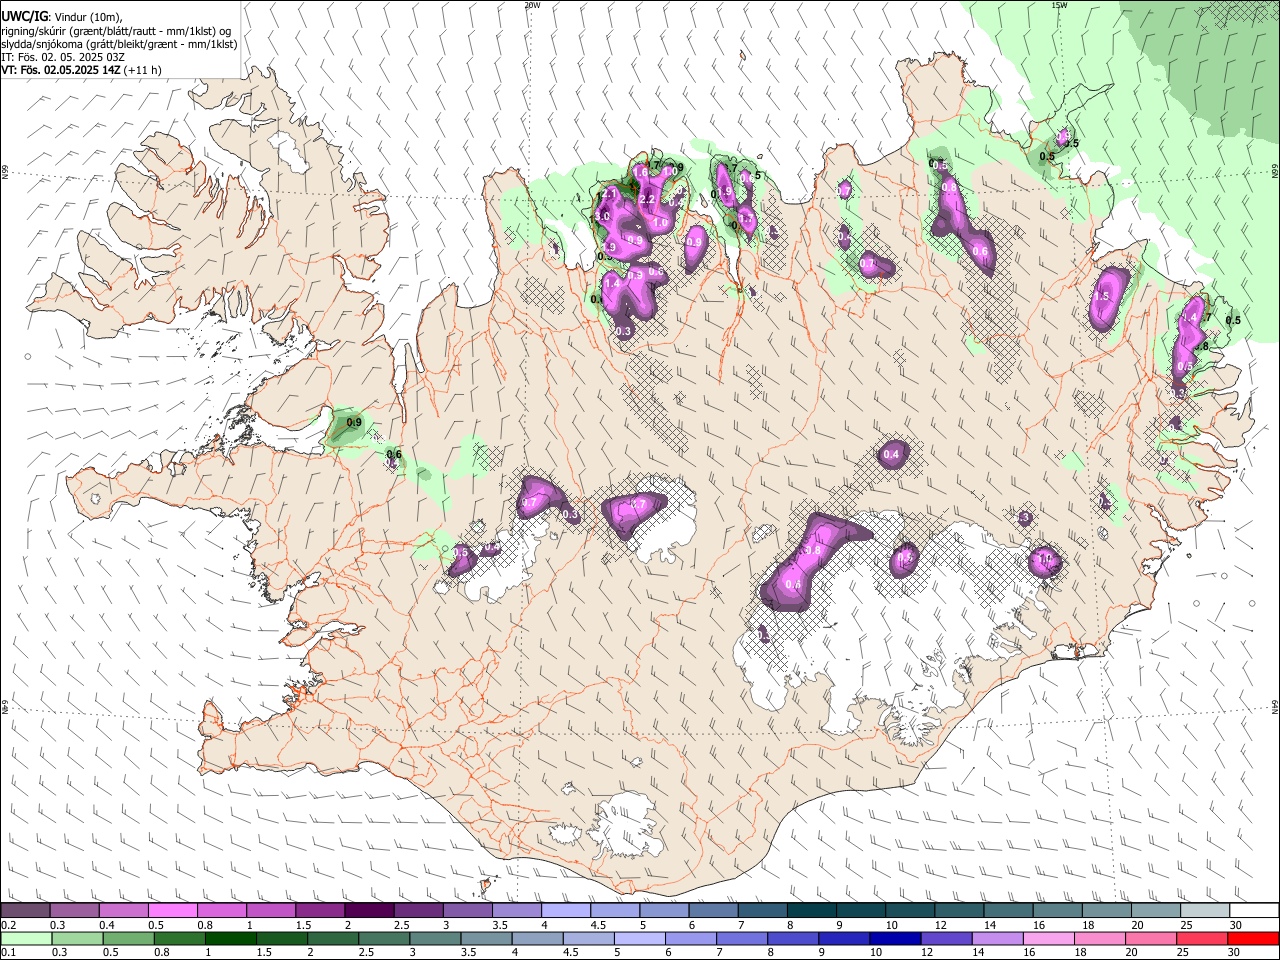This screenshot has width=1280, height=960.
Task: Select the light grey swatch starting at 25
Action: pos(1205,910)
